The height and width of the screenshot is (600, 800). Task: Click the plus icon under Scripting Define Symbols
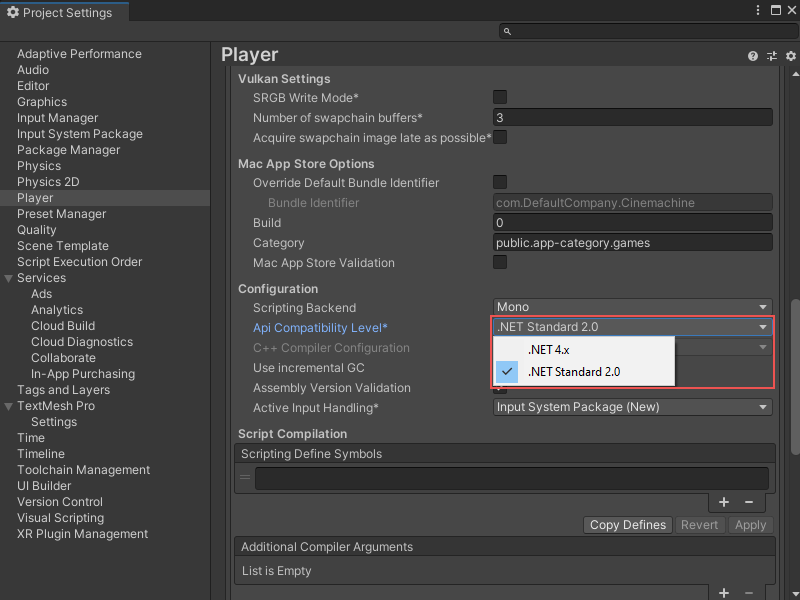click(724, 502)
